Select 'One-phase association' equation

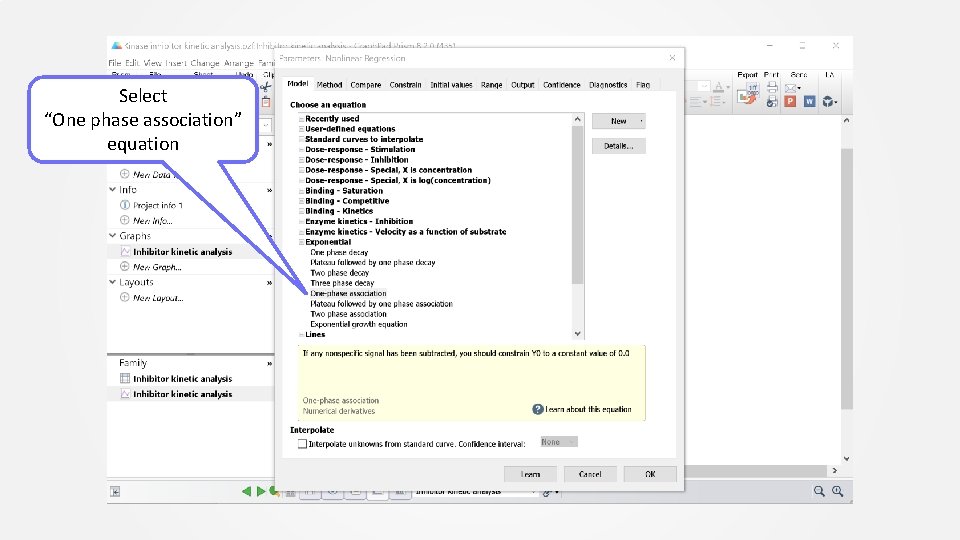click(348, 294)
